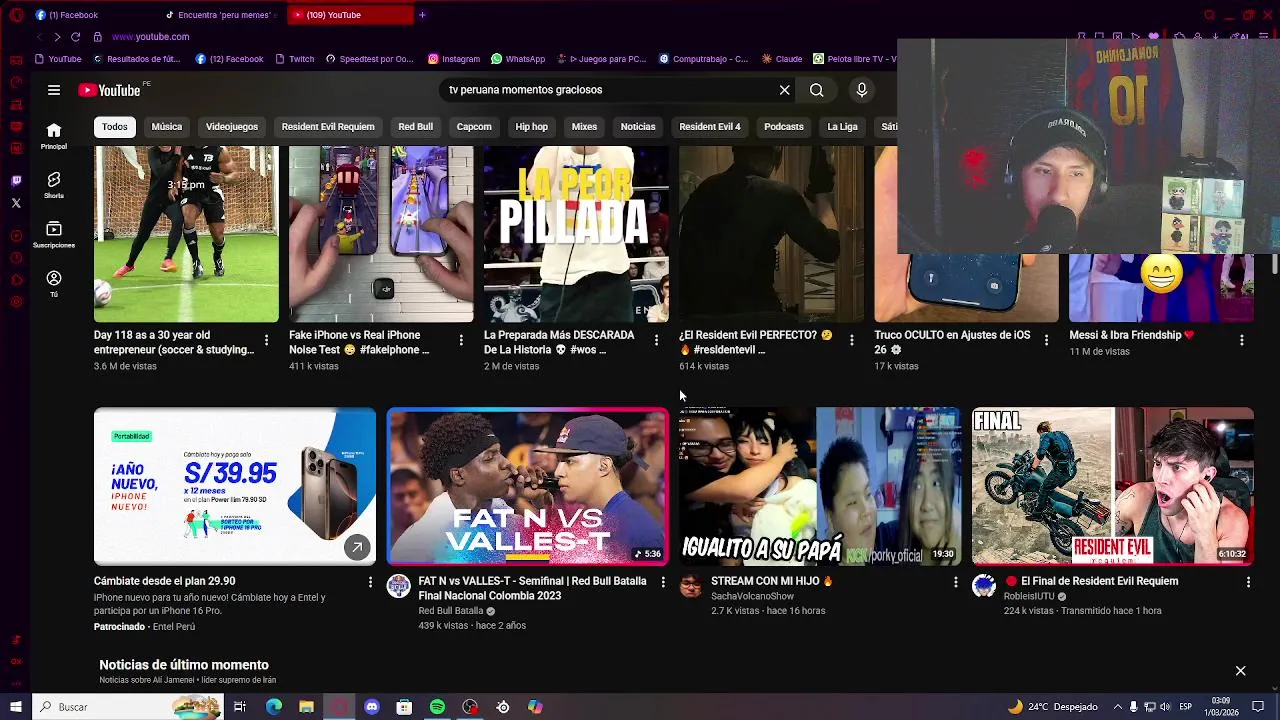Open SachaVolcanoShow channel avatar
The image size is (1280, 720).
(x=691, y=586)
